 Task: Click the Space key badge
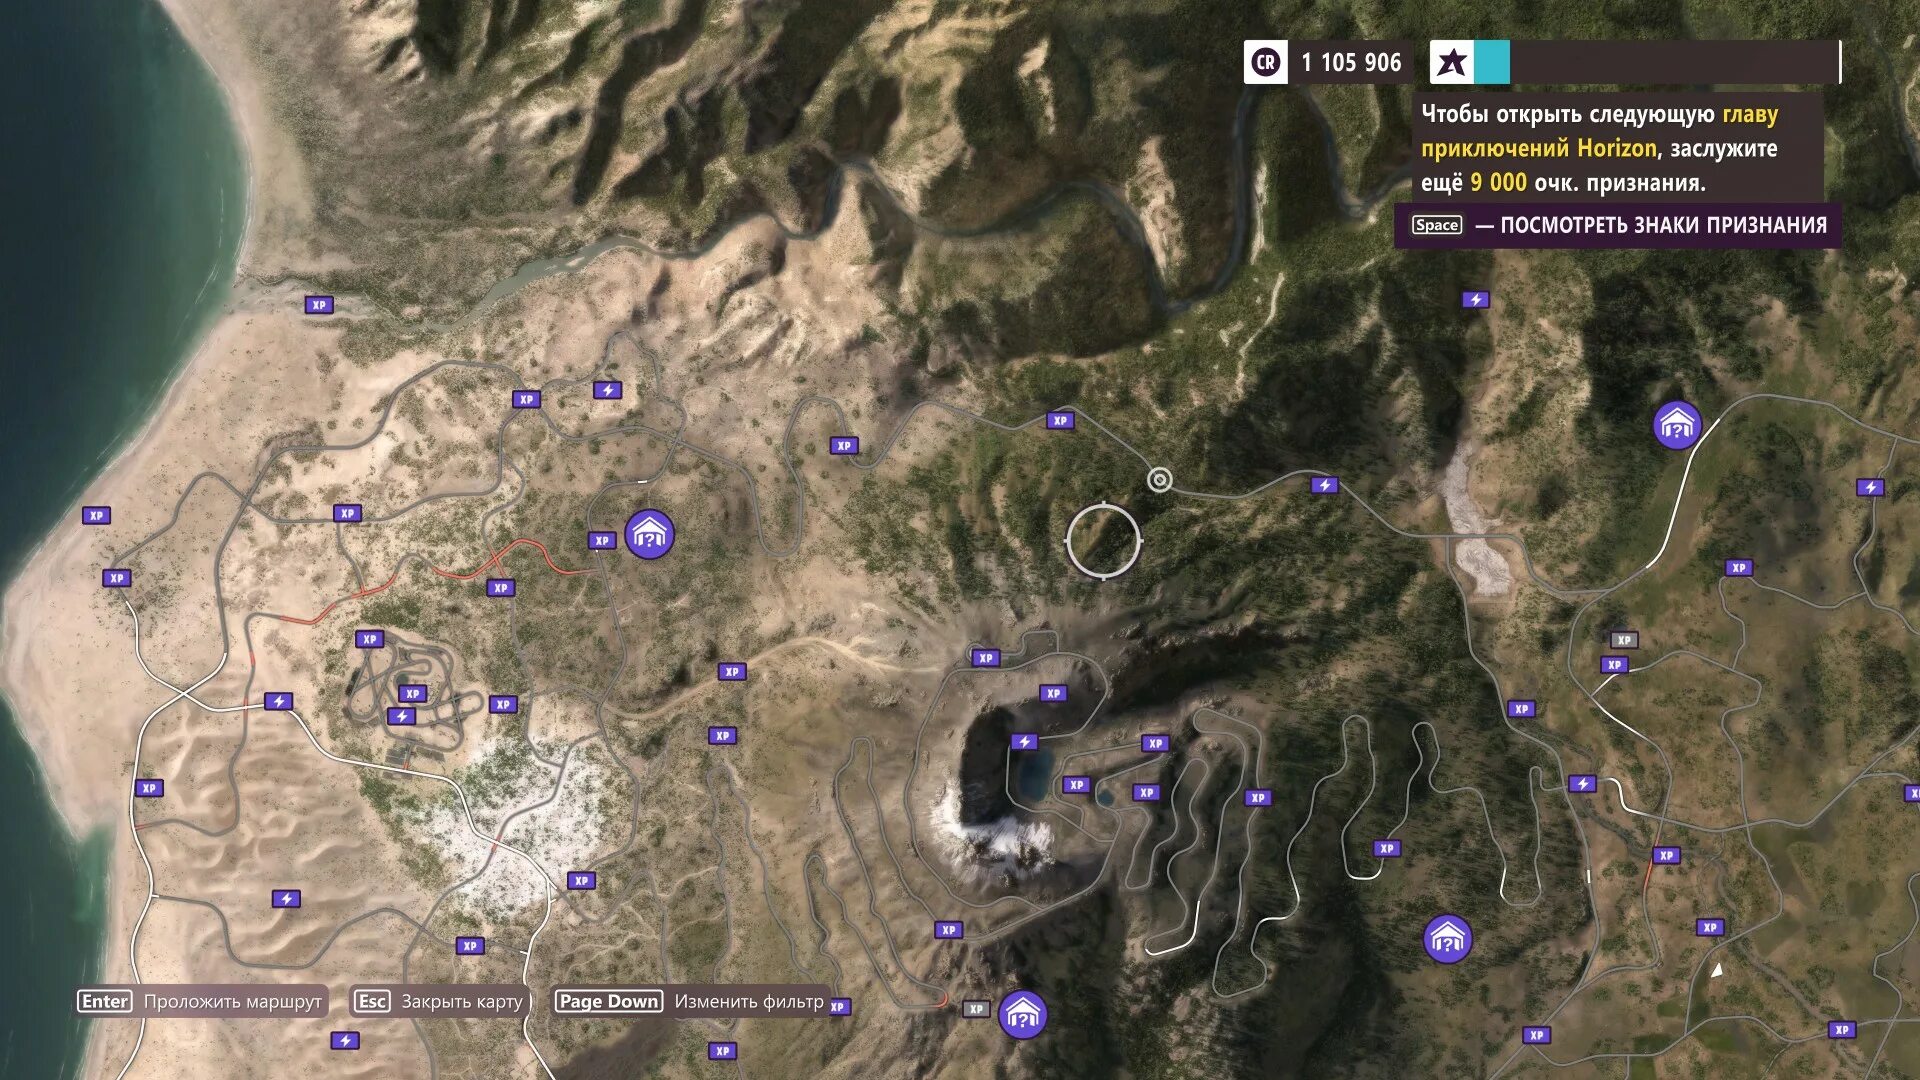pyautogui.click(x=1437, y=225)
